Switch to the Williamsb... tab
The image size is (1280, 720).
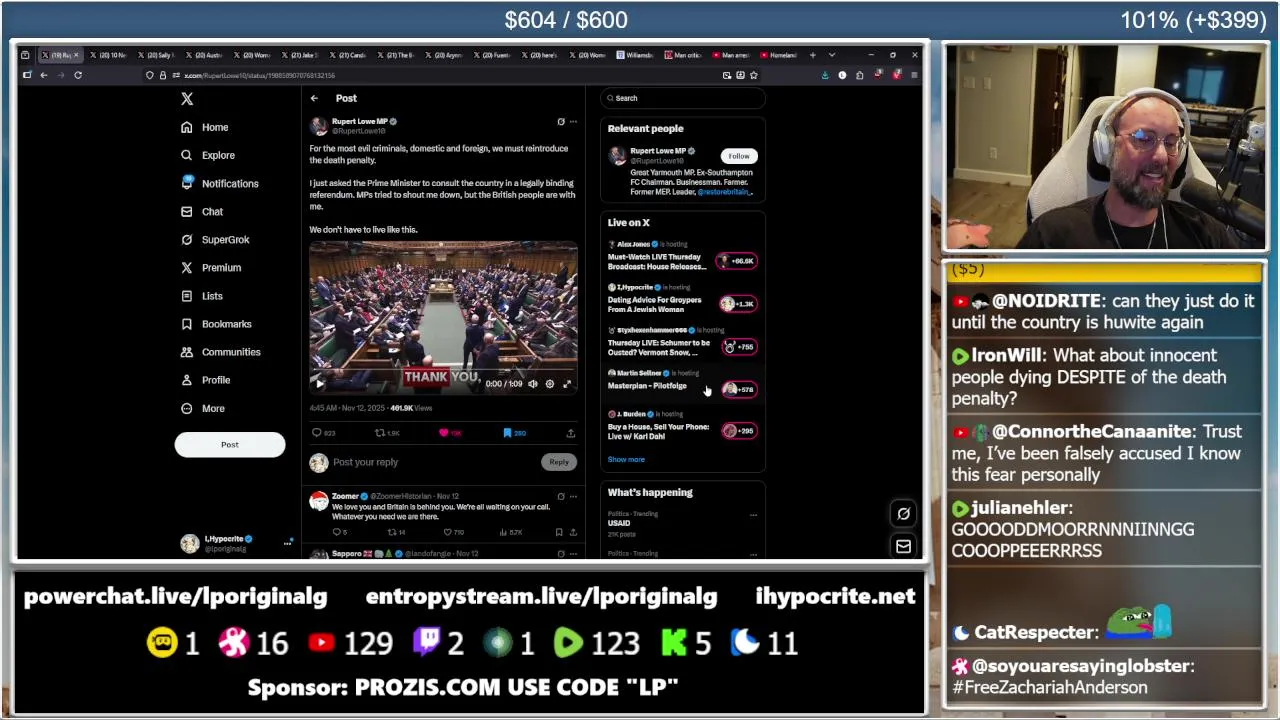[x=636, y=55]
